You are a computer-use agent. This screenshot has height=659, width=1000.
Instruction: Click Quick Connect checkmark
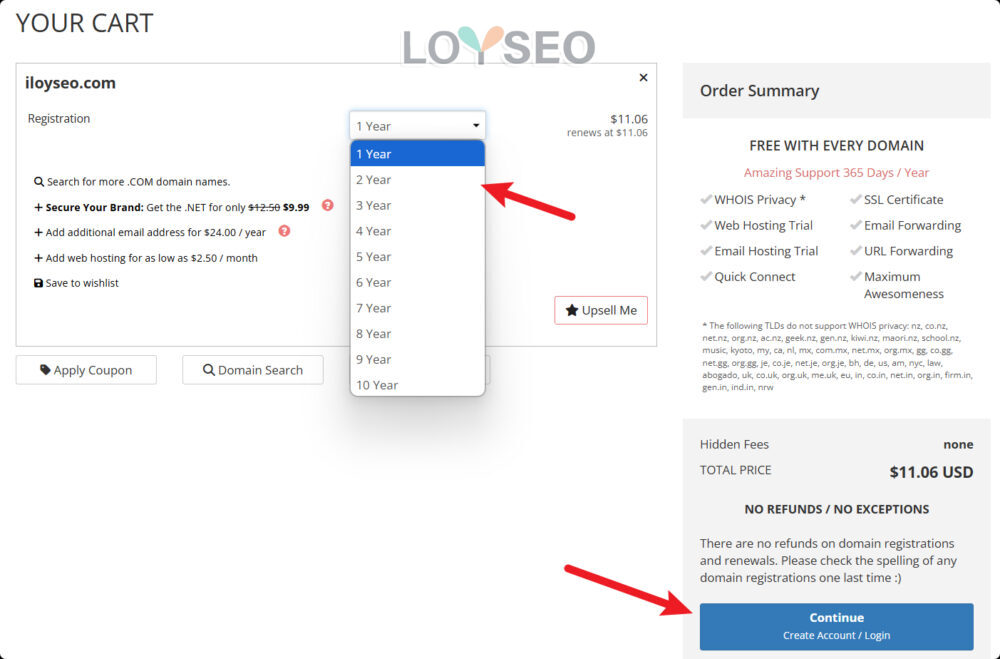pos(706,276)
